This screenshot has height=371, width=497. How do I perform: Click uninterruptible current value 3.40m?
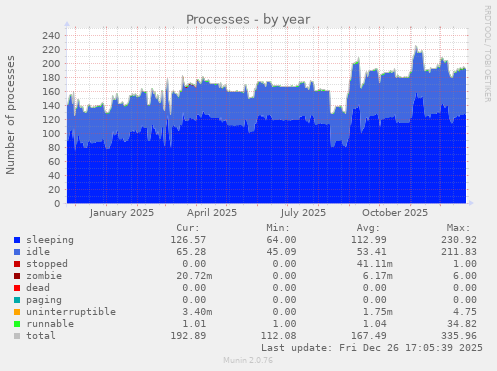[x=197, y=312]
